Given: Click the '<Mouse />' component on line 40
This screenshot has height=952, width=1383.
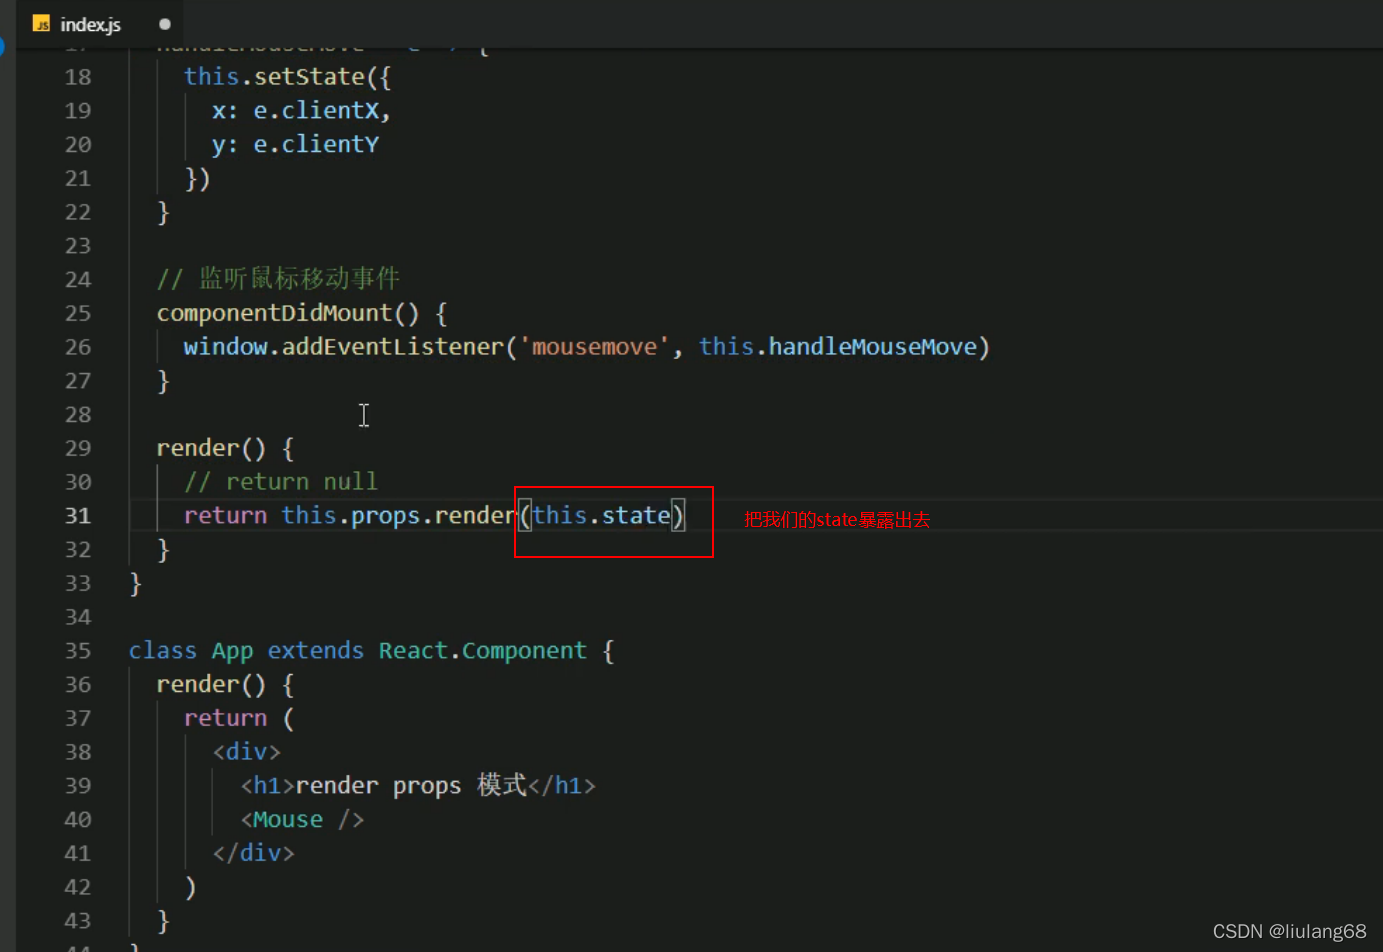Looking at the screenshot, I should (x=302, y=820).
